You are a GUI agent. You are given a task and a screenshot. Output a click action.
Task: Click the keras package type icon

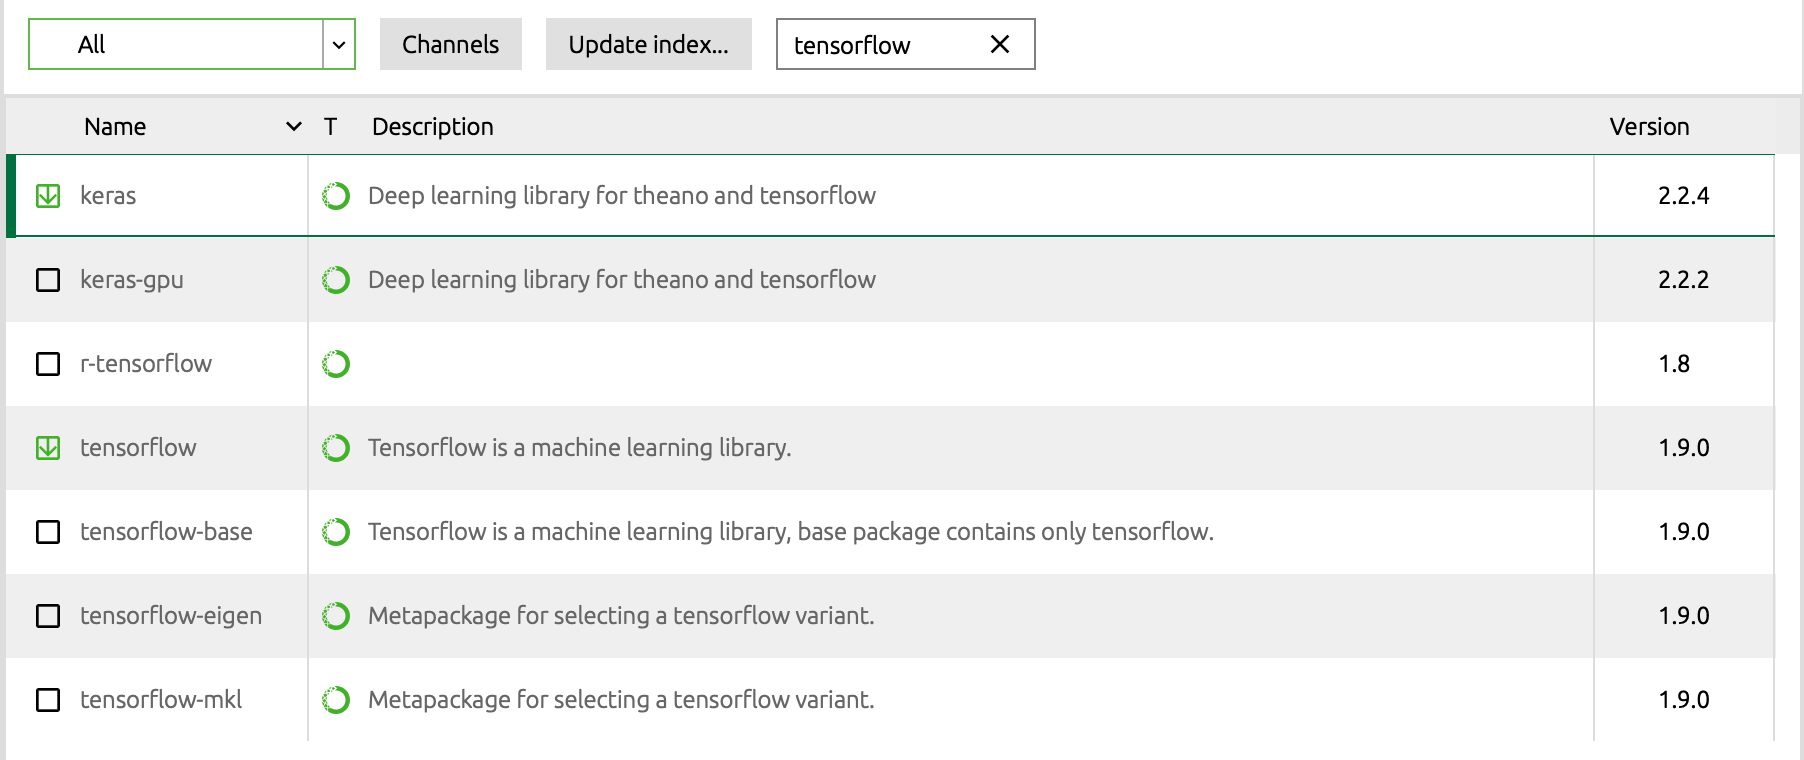tap(336, 196)
